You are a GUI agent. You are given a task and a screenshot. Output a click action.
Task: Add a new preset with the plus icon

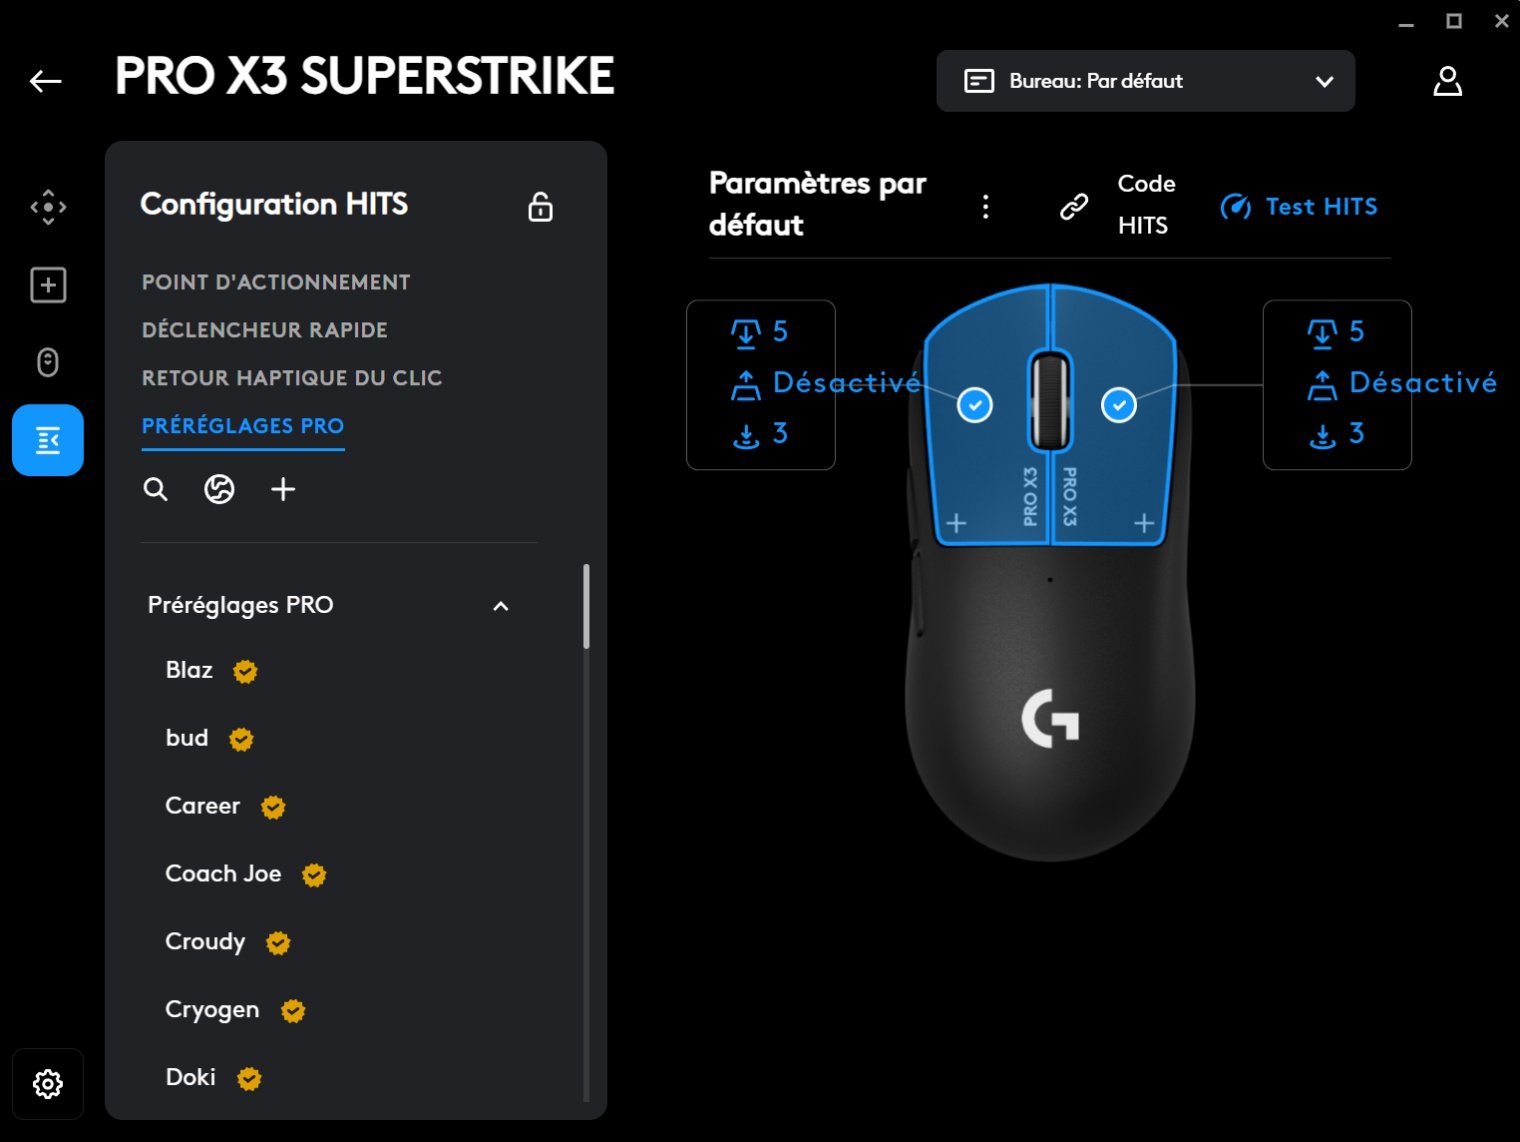pyautogui.click(x=283, y=489)
